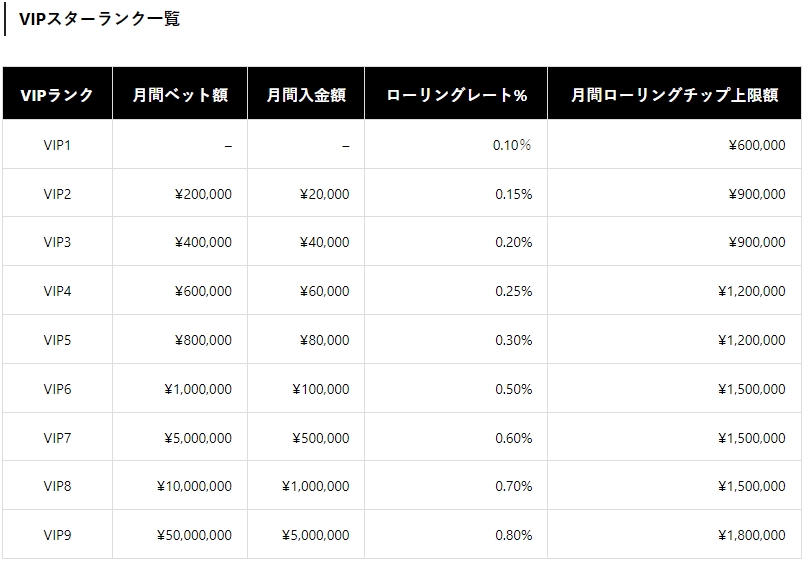Select the ¥10,000,000 bet cell for VIP8
This screenshot has height=561, width=803.
pyautogui.click(x=180, y=486)
